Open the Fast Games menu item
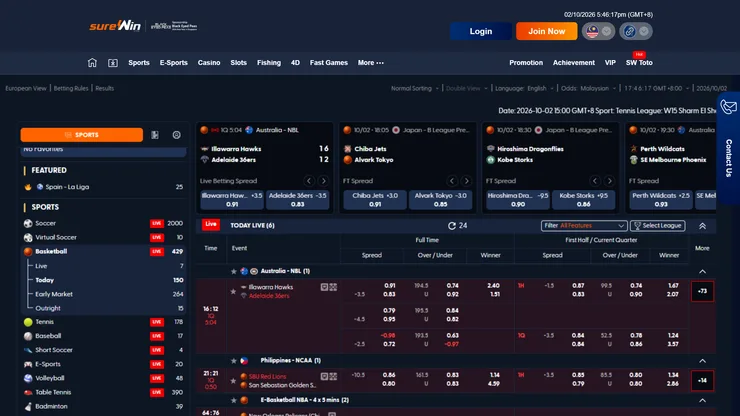Image resolution: width=740 pixels, height=416 pixels. tap(328, 63)
